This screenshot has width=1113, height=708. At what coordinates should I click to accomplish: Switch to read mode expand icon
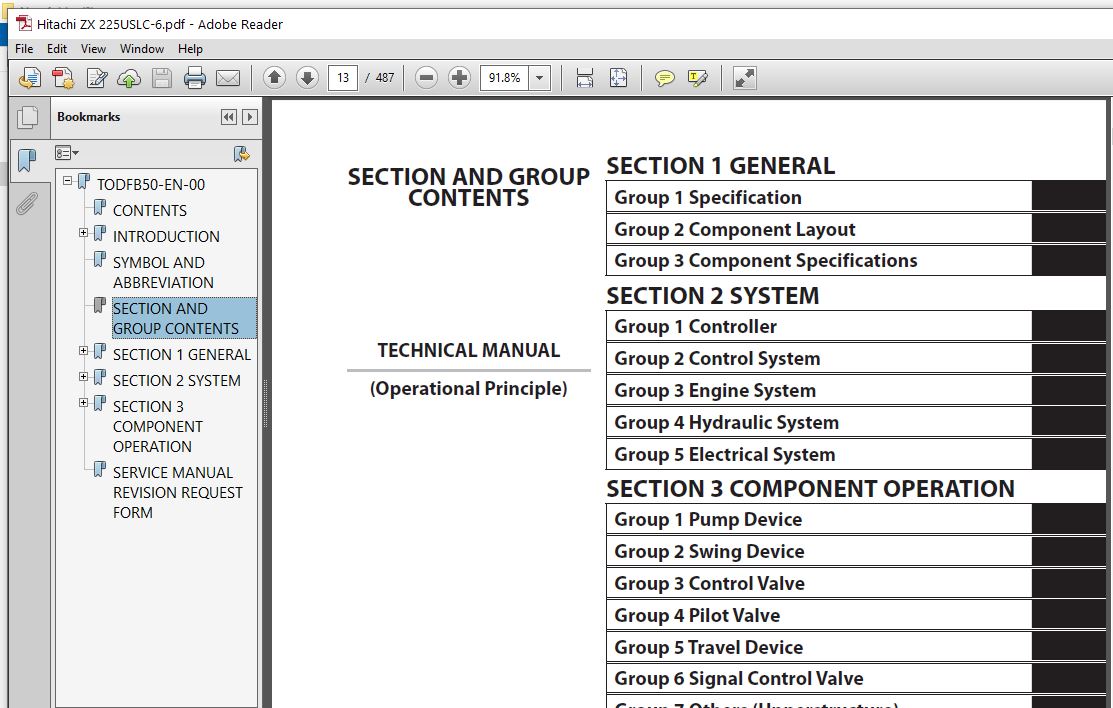click(745, 77)
